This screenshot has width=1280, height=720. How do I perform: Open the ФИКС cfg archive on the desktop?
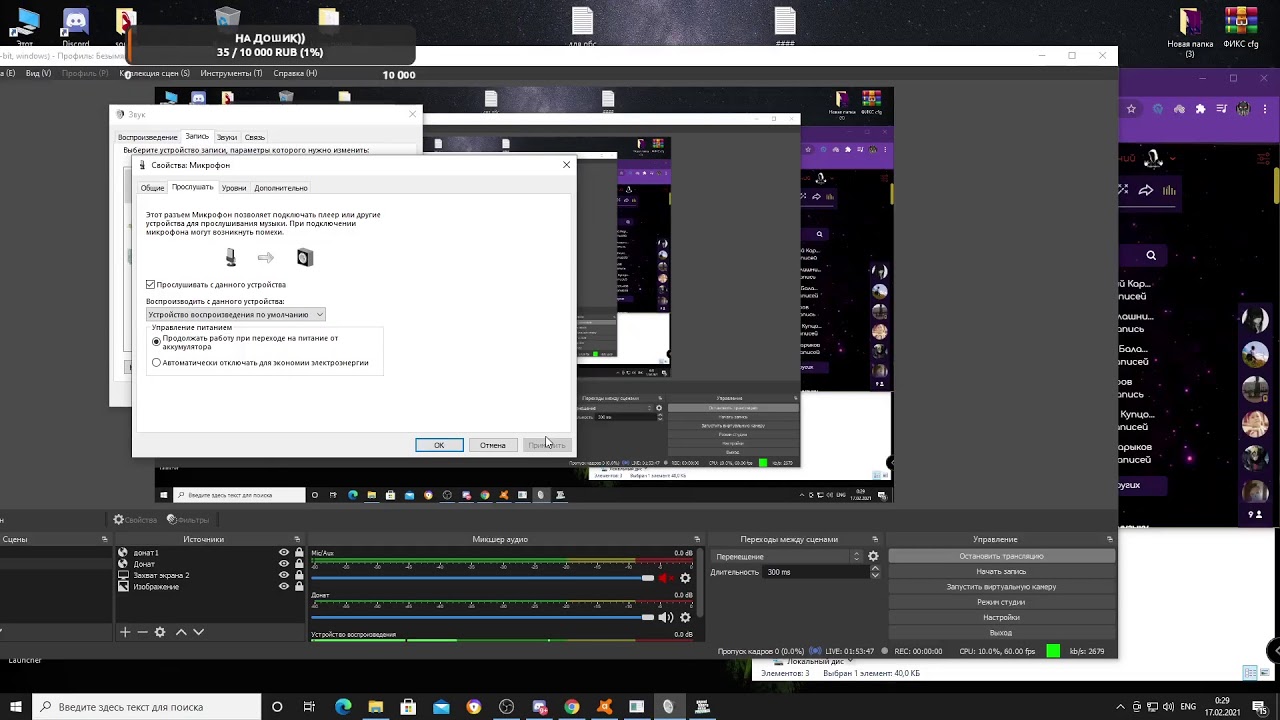pyautogui.click(x=1241, y=28)
